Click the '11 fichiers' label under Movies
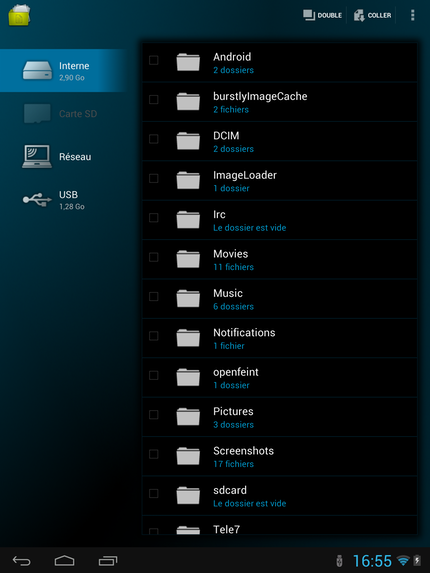Image resolution: width=430 pixels, height=573 pixels. tap(233, 267)
